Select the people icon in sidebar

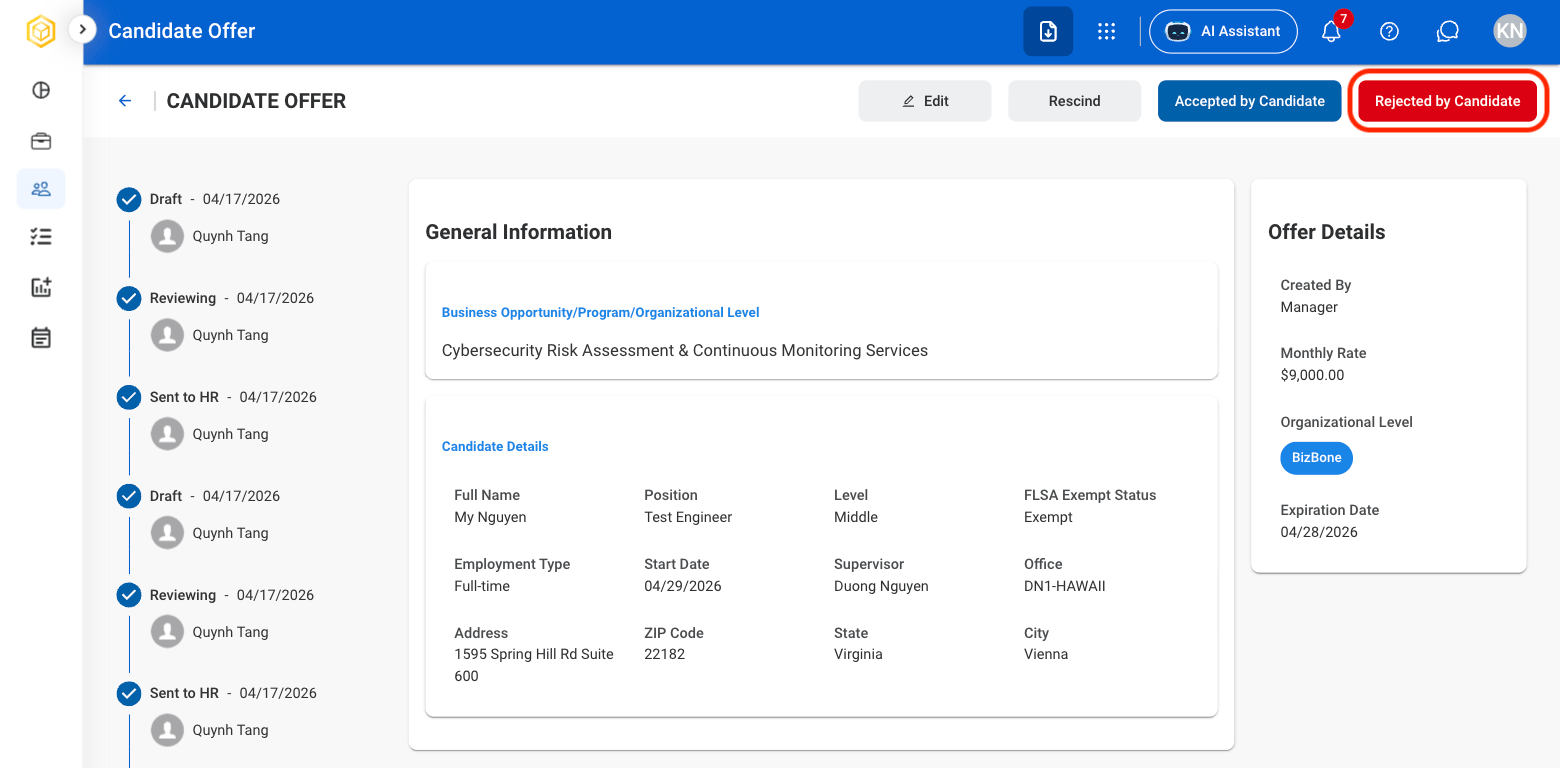pyautogui.click(x=41, y=189)
